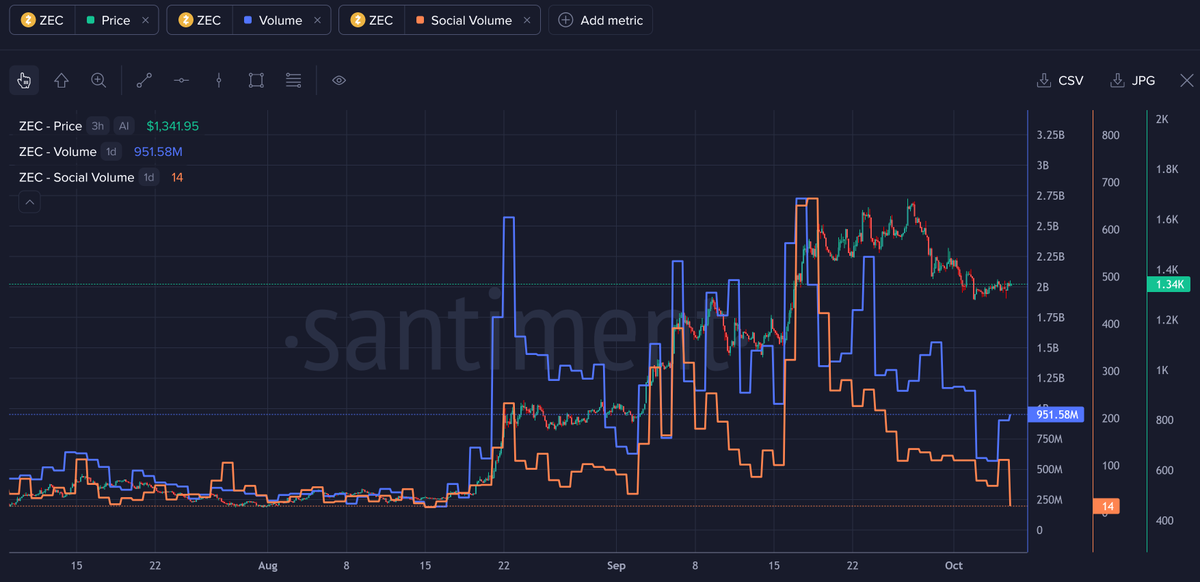This screenshot has height=582, width=1200.
Task: Open the Volume metric selector
Action: (x=273, y=20)
